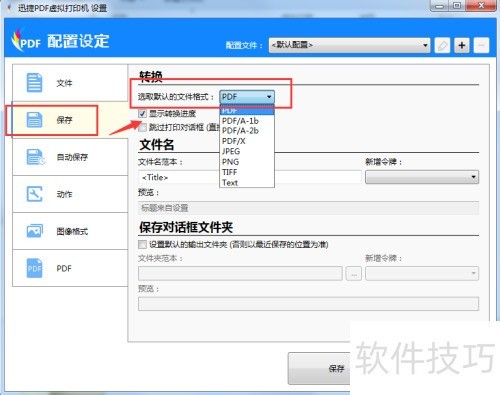Image resolution: width=500 pixels, height=395 pixels.
Task: Toggle 显示转换进度 checkbox
Action: tap(142, 114)
